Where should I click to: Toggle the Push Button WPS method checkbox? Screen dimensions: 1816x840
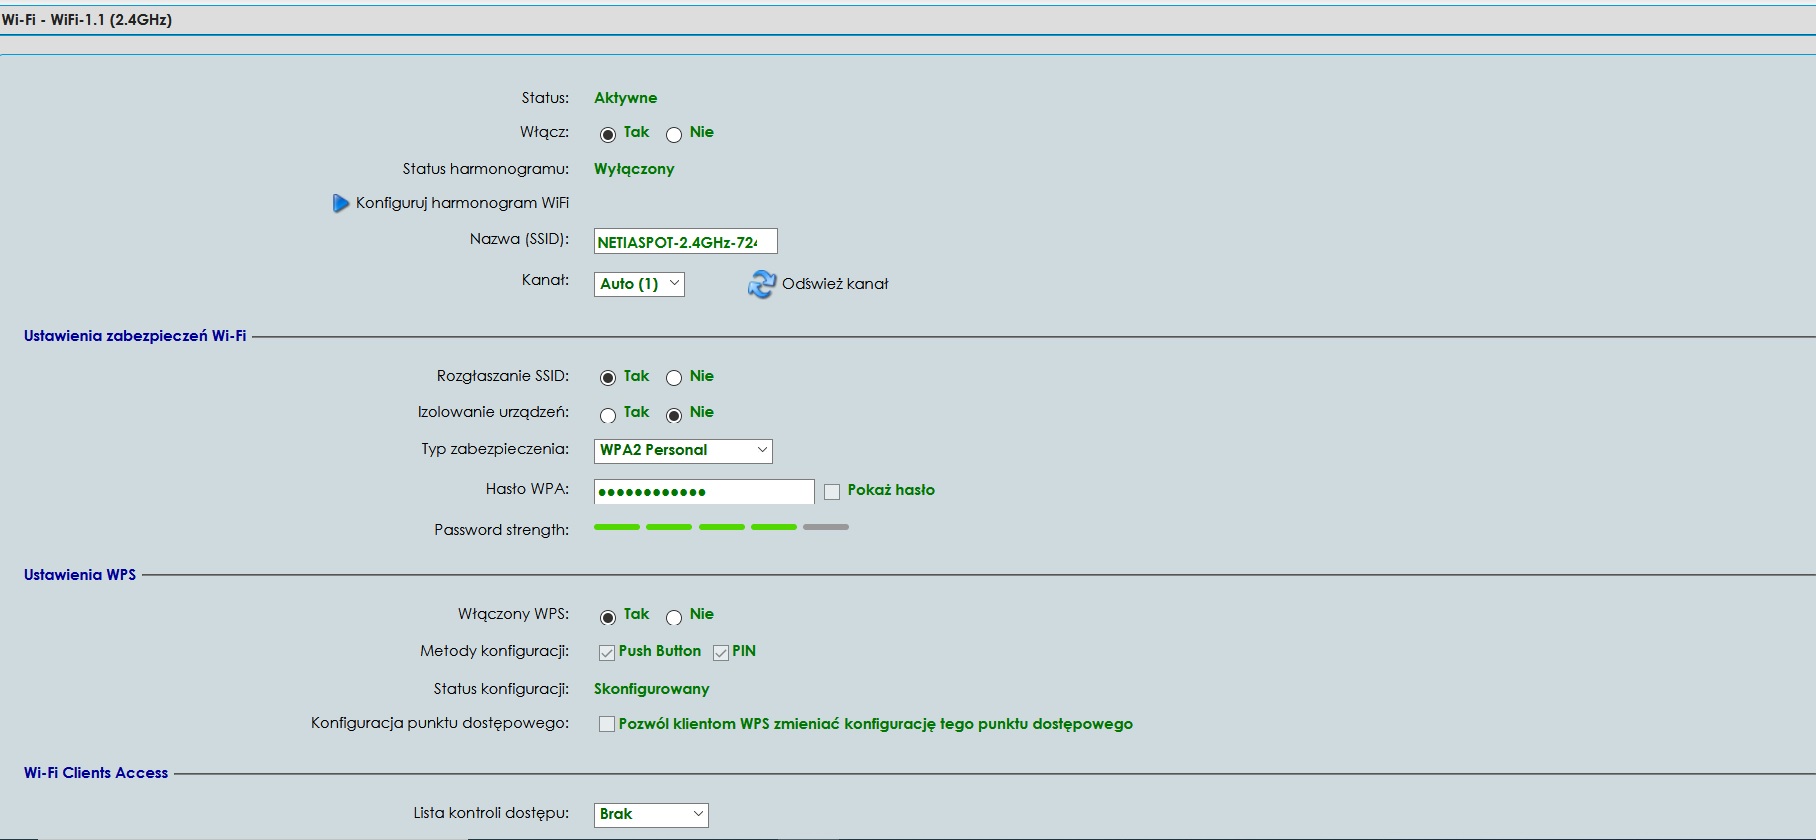click(x=607, y=653)
